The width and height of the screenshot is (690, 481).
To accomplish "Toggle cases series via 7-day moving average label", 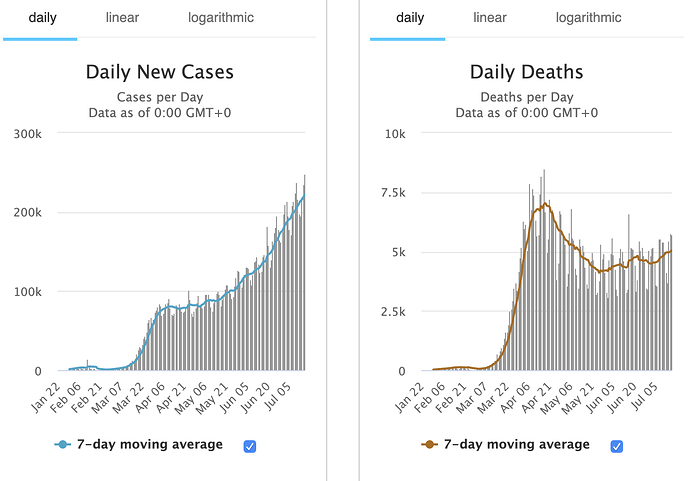I will (x=150, y=445).
